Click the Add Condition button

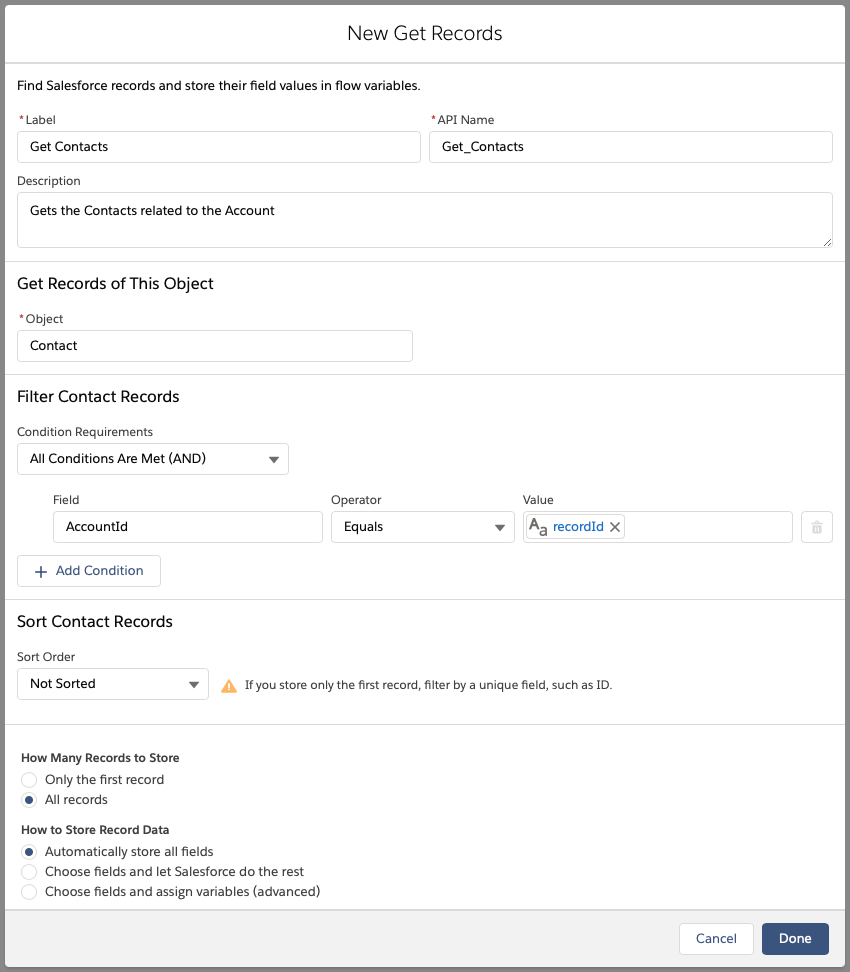tap(89, 571)
